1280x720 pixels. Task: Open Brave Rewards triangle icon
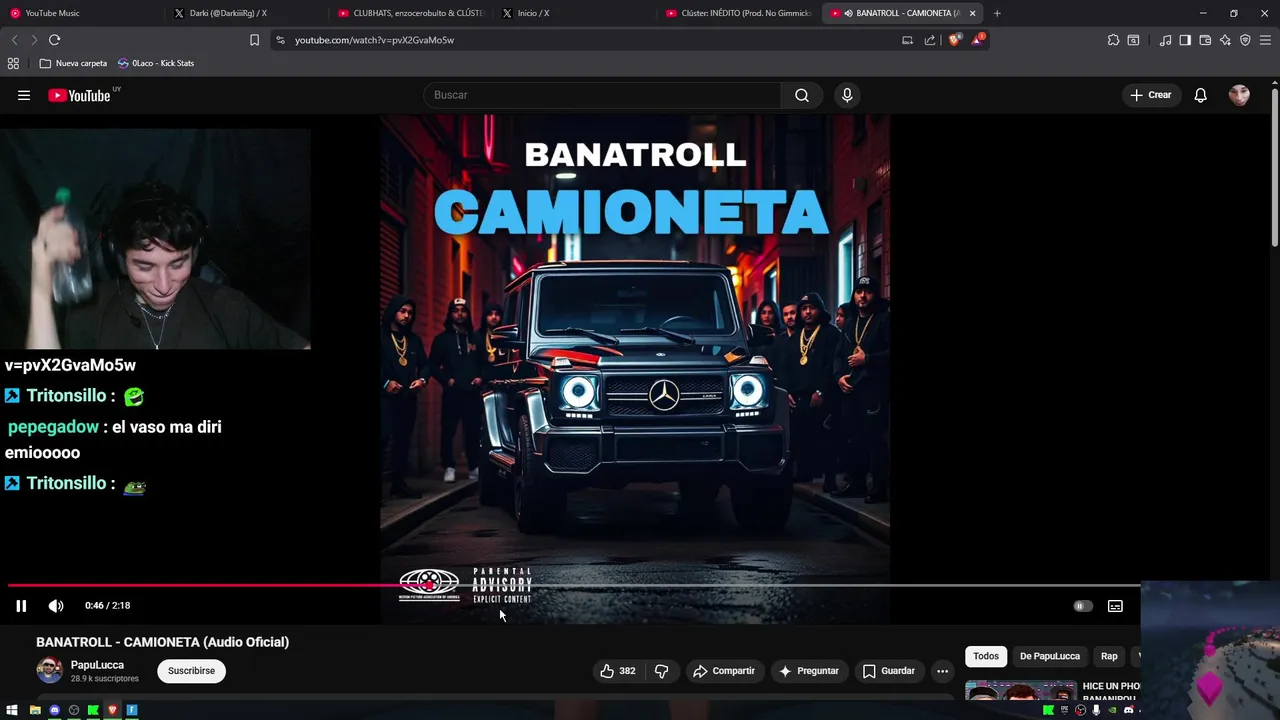click(x=978, y=40)
